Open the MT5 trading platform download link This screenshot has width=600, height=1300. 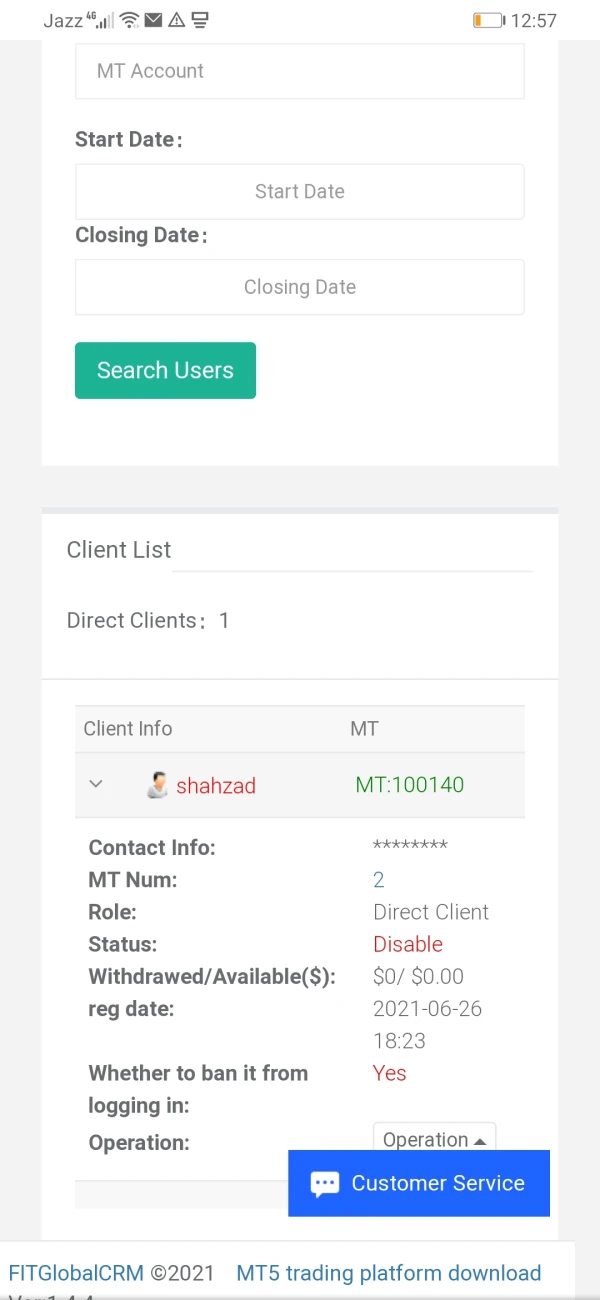[x=388, y=1273]
